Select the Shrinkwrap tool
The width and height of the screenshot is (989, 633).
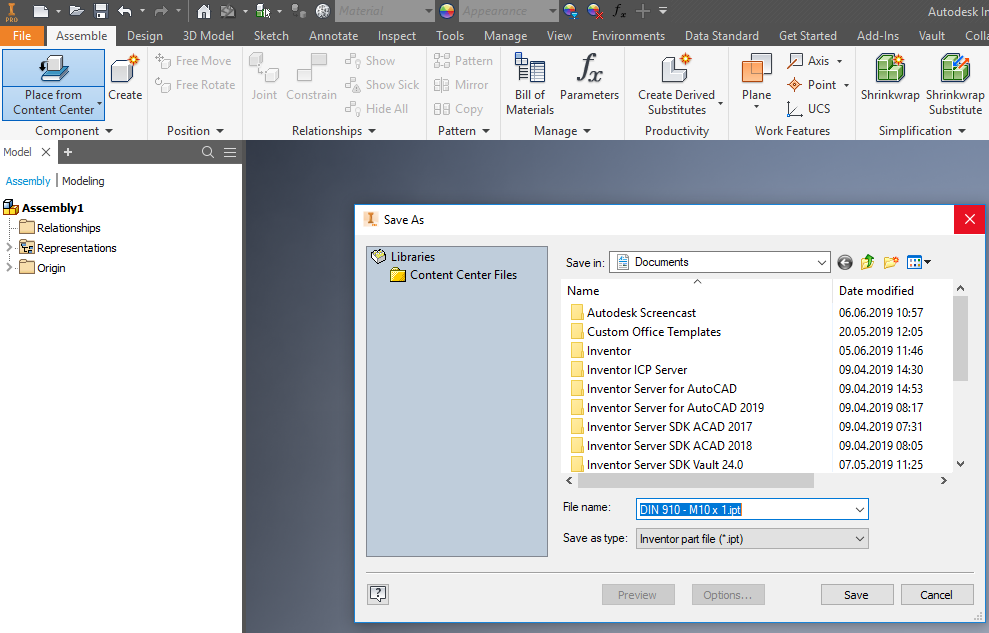[890, 80]
